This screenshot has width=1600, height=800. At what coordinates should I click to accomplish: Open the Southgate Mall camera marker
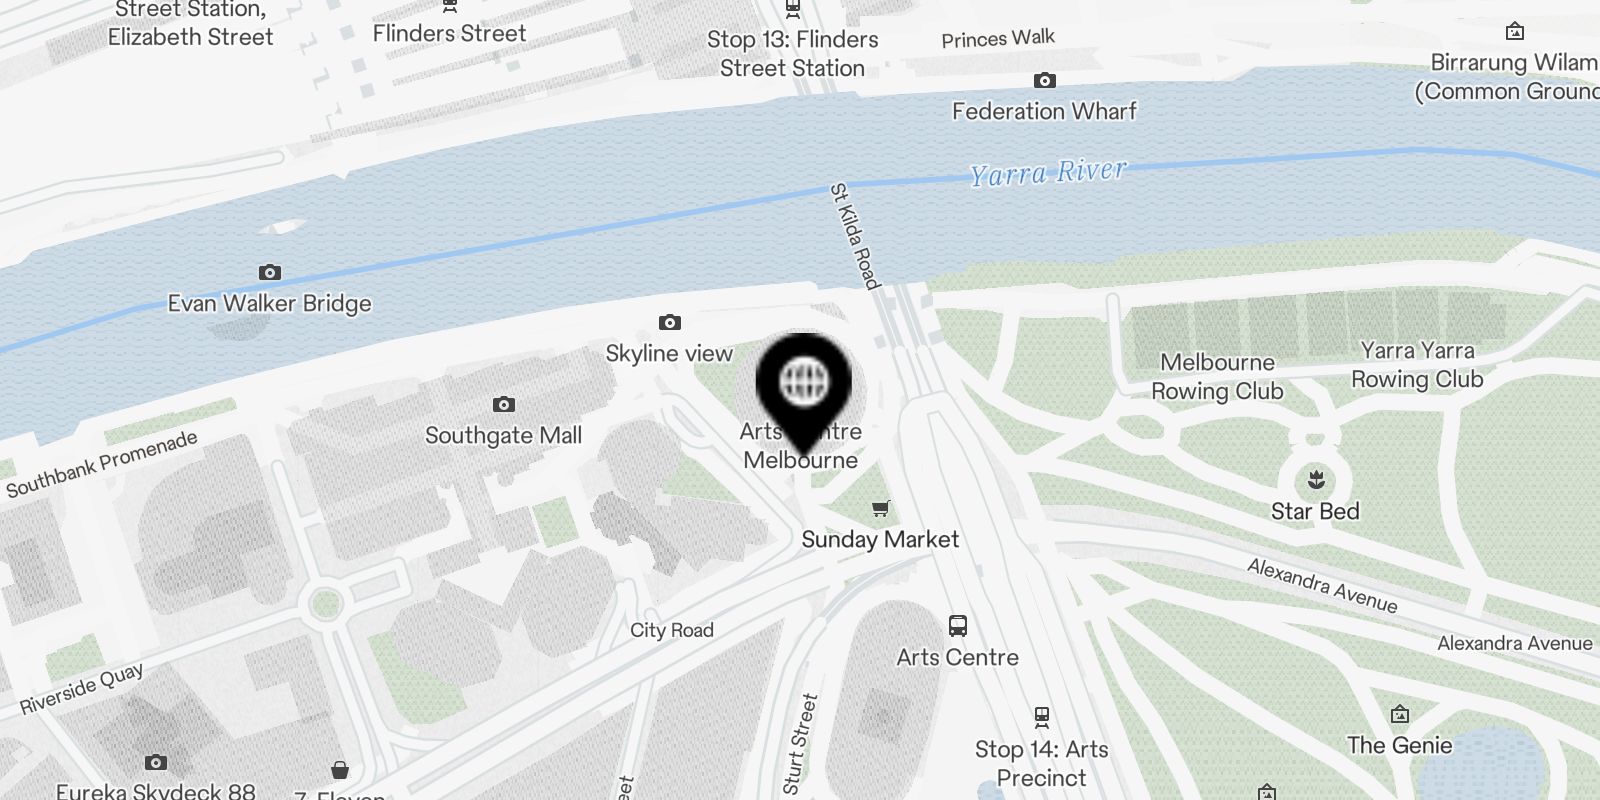503,404
